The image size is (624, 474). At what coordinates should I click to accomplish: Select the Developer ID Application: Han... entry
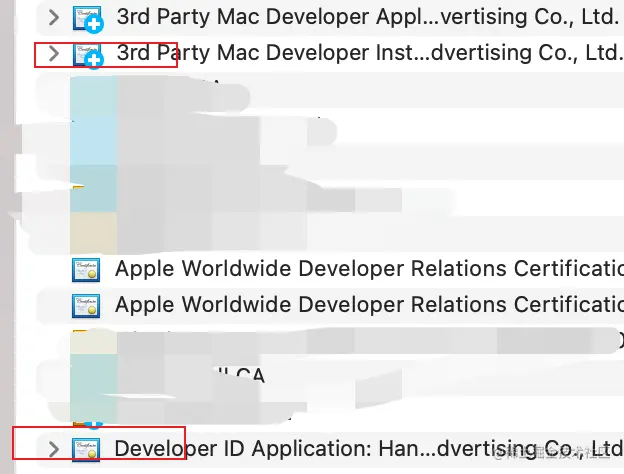369,449
